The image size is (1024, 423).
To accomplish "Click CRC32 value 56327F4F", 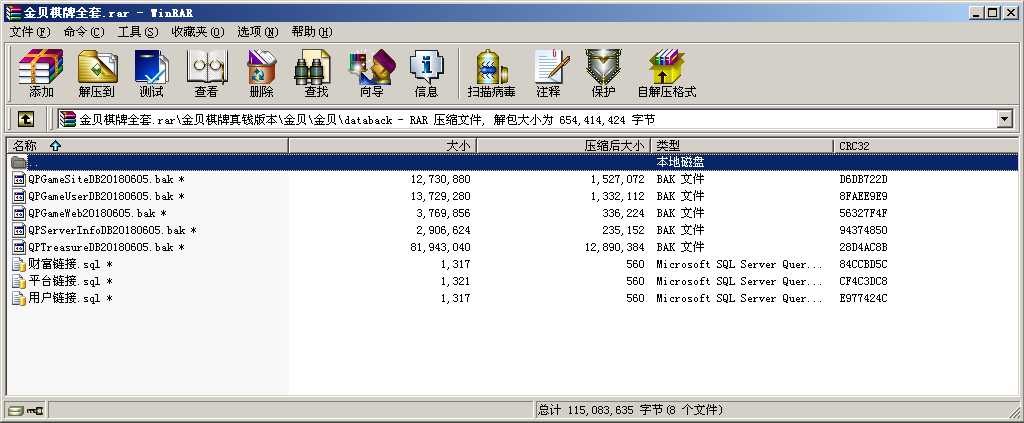I will pyautogui.click(x=863, y=213).
